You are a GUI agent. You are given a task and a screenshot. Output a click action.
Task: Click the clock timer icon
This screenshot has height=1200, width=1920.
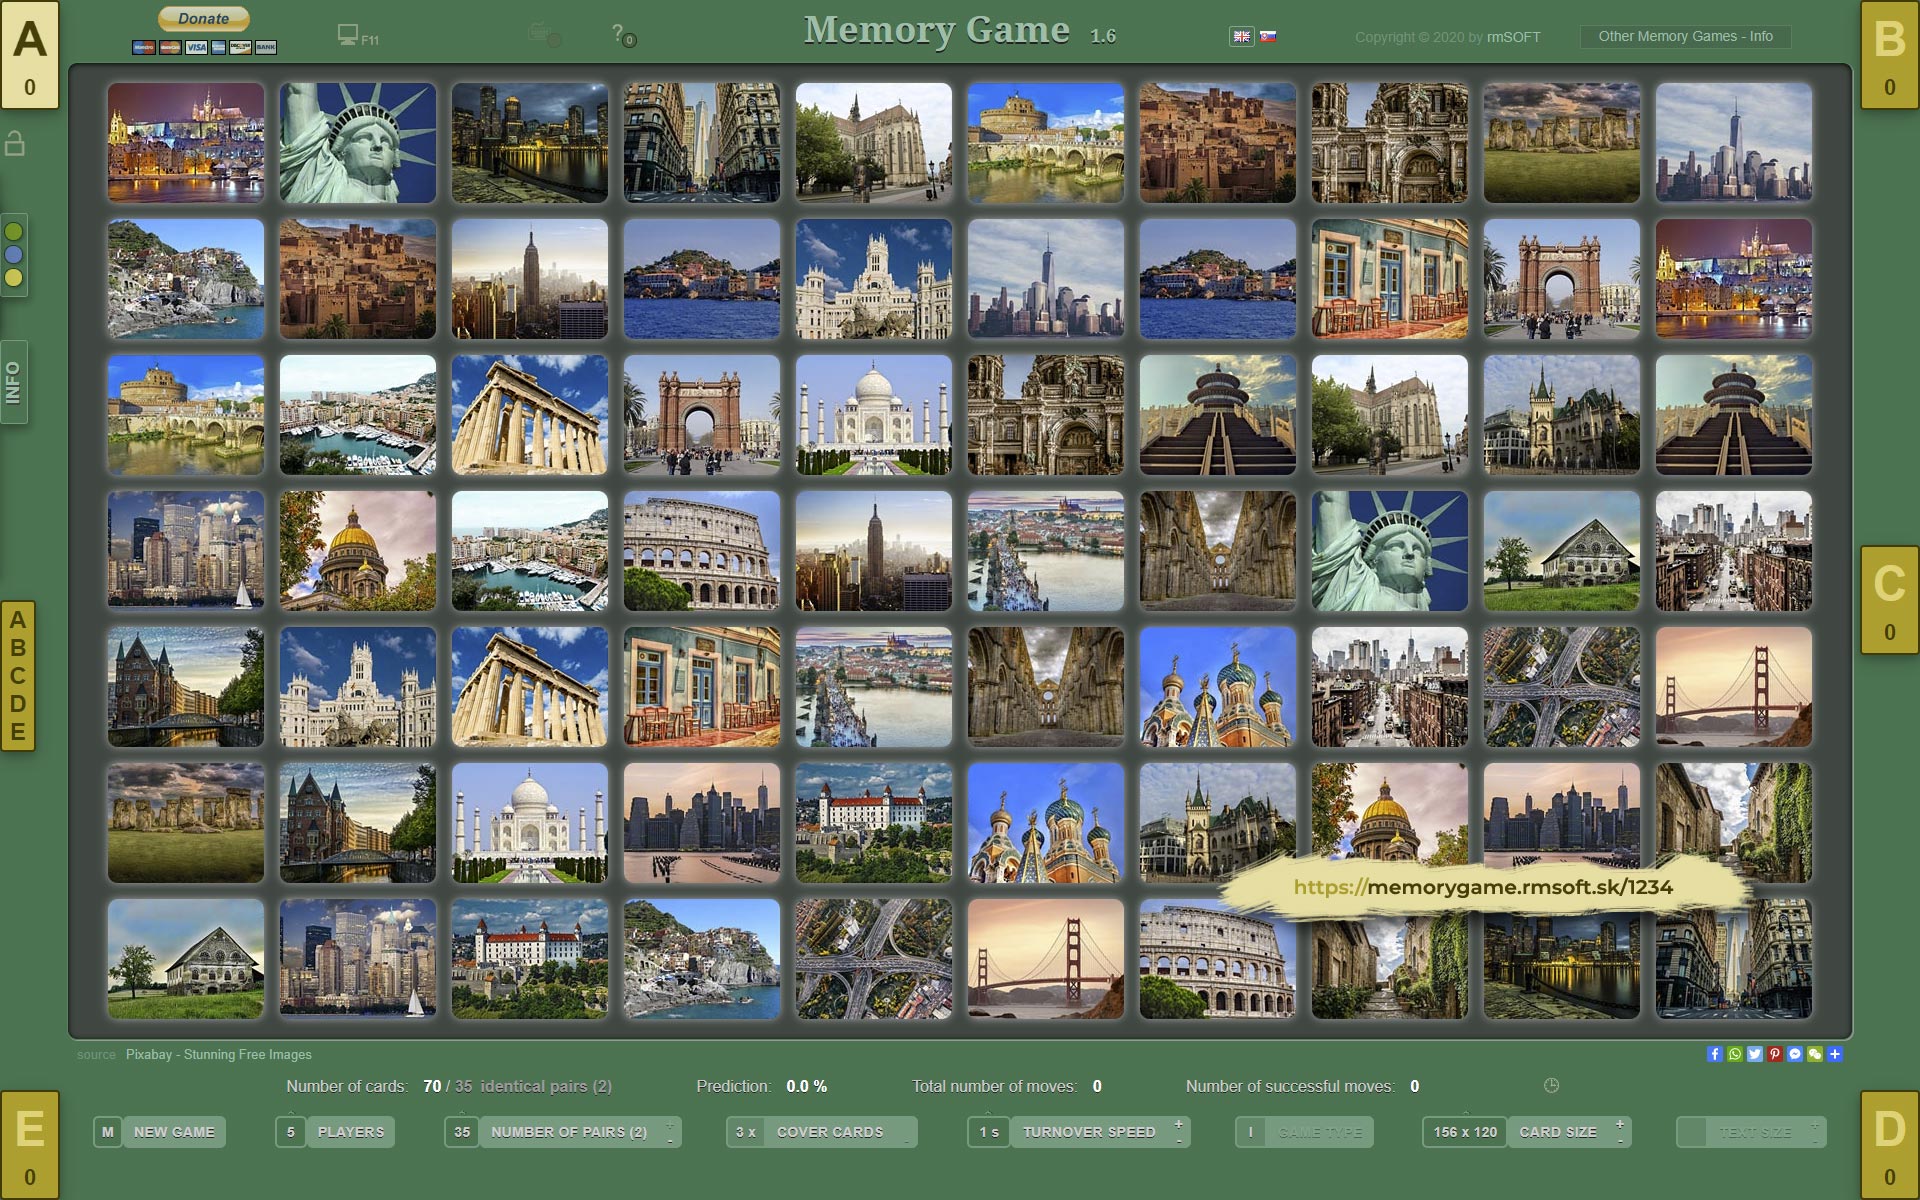pyautogui.click(x=1551, y=1085)
